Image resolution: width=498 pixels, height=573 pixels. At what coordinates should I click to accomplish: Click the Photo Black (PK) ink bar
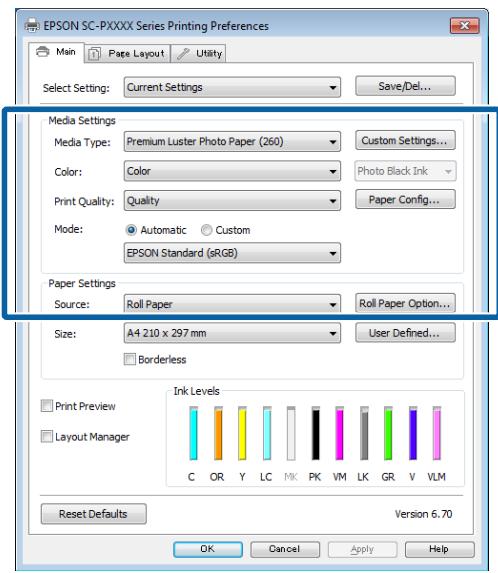[x=315, y=433]
